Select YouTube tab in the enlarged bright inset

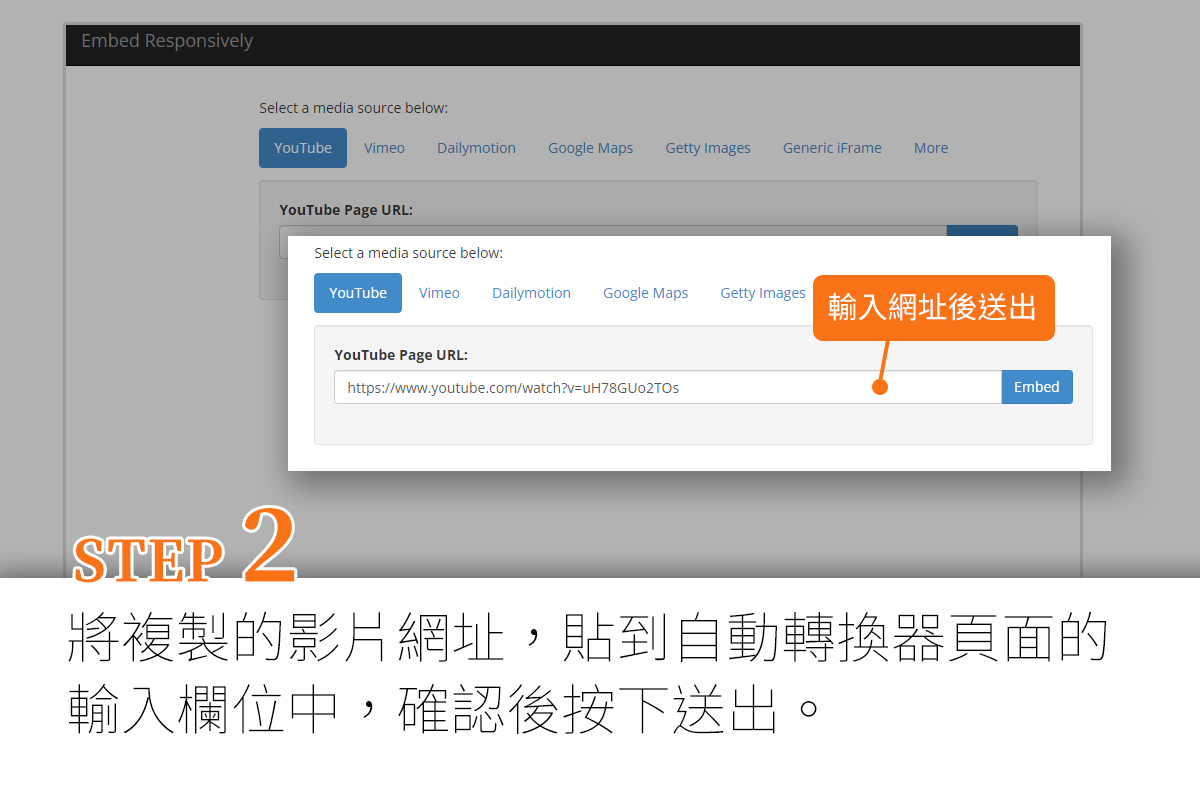[x=358, y=293]
